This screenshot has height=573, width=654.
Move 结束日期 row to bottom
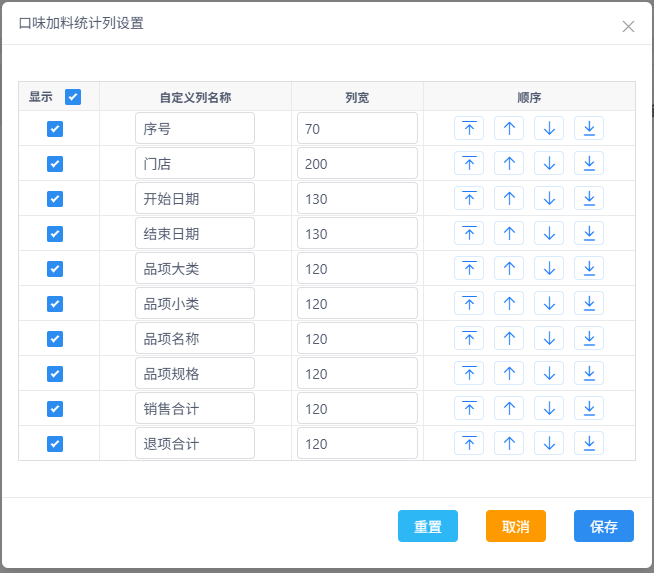tap(589, 233)
